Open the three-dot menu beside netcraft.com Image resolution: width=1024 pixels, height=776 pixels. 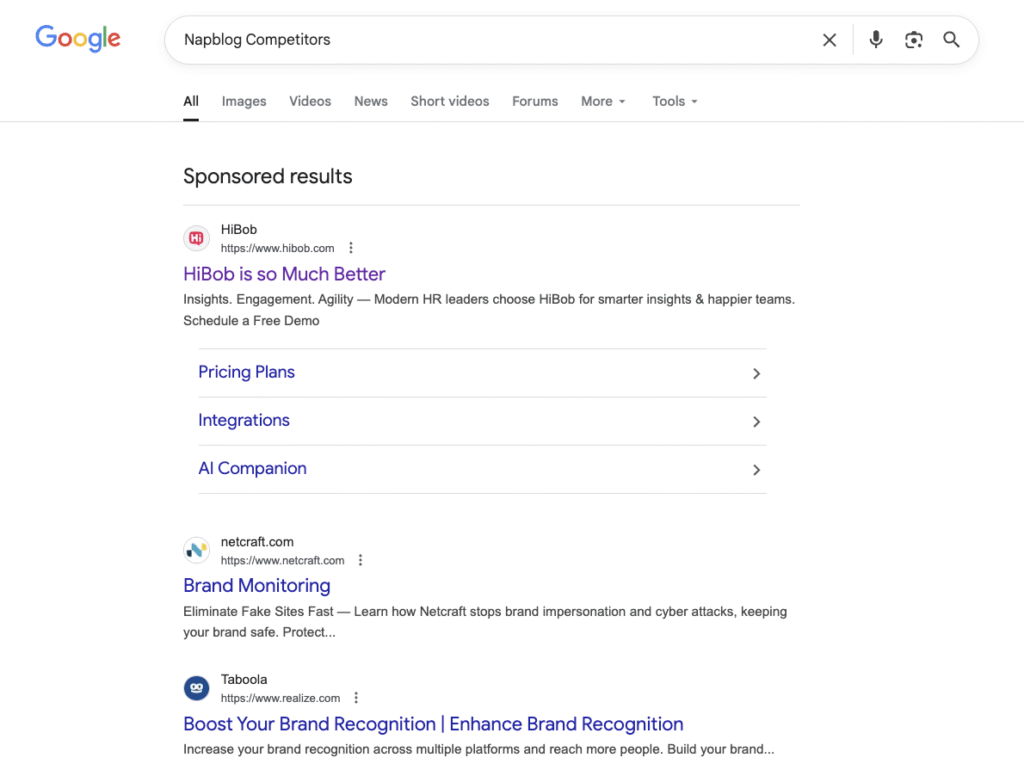pos(360,560)
